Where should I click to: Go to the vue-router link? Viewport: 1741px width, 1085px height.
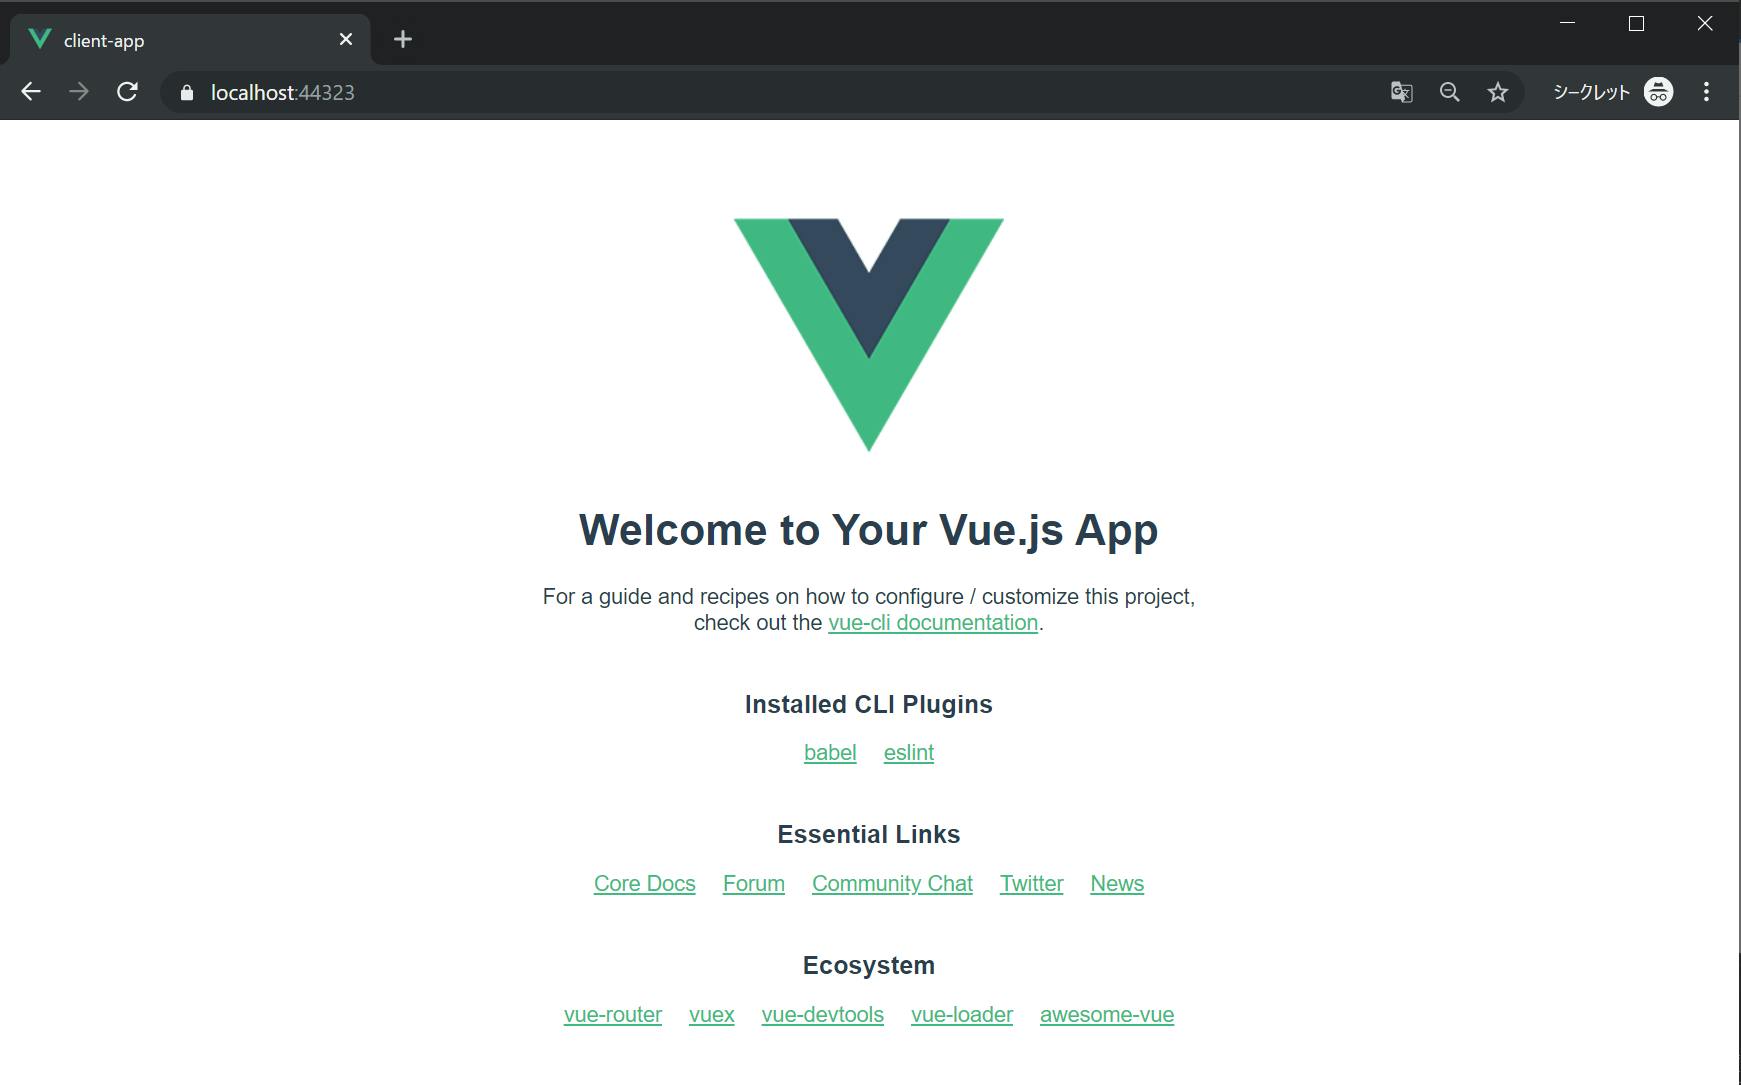pos(613,1014)
